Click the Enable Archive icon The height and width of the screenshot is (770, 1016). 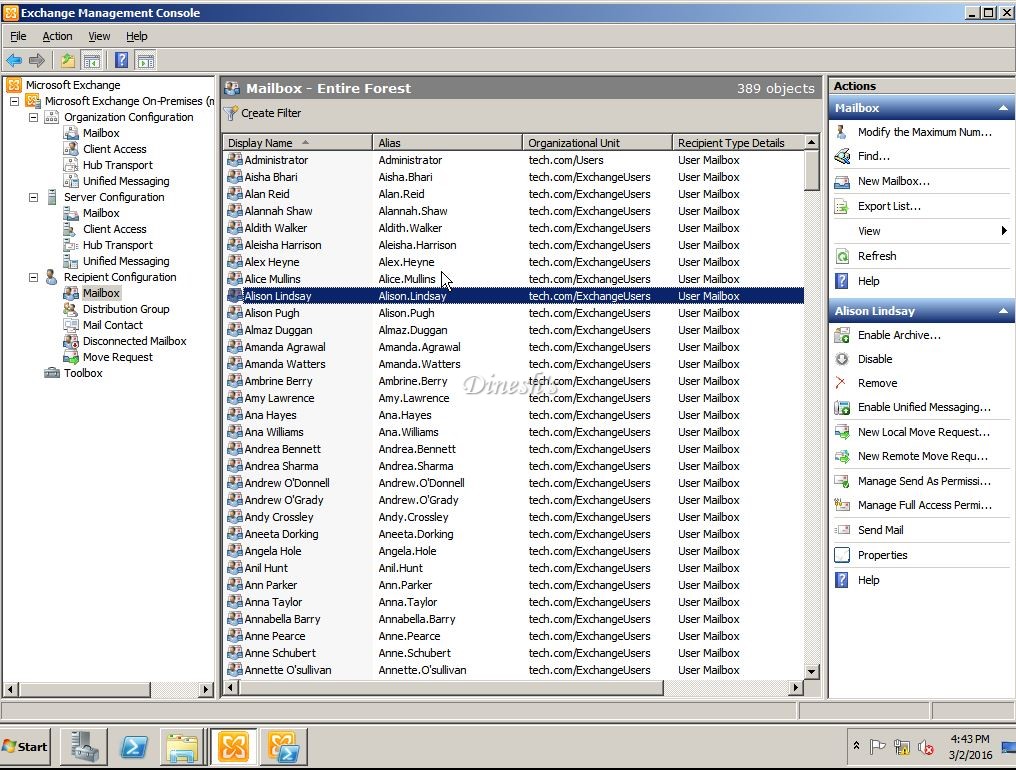point(842,335)
